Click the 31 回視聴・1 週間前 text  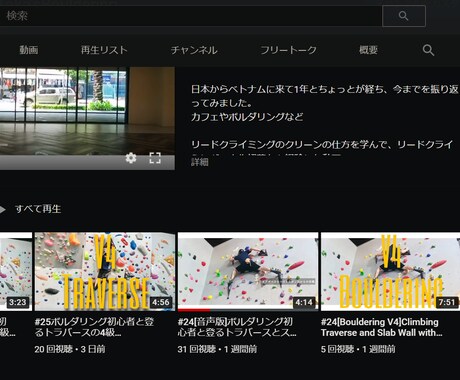217,349
